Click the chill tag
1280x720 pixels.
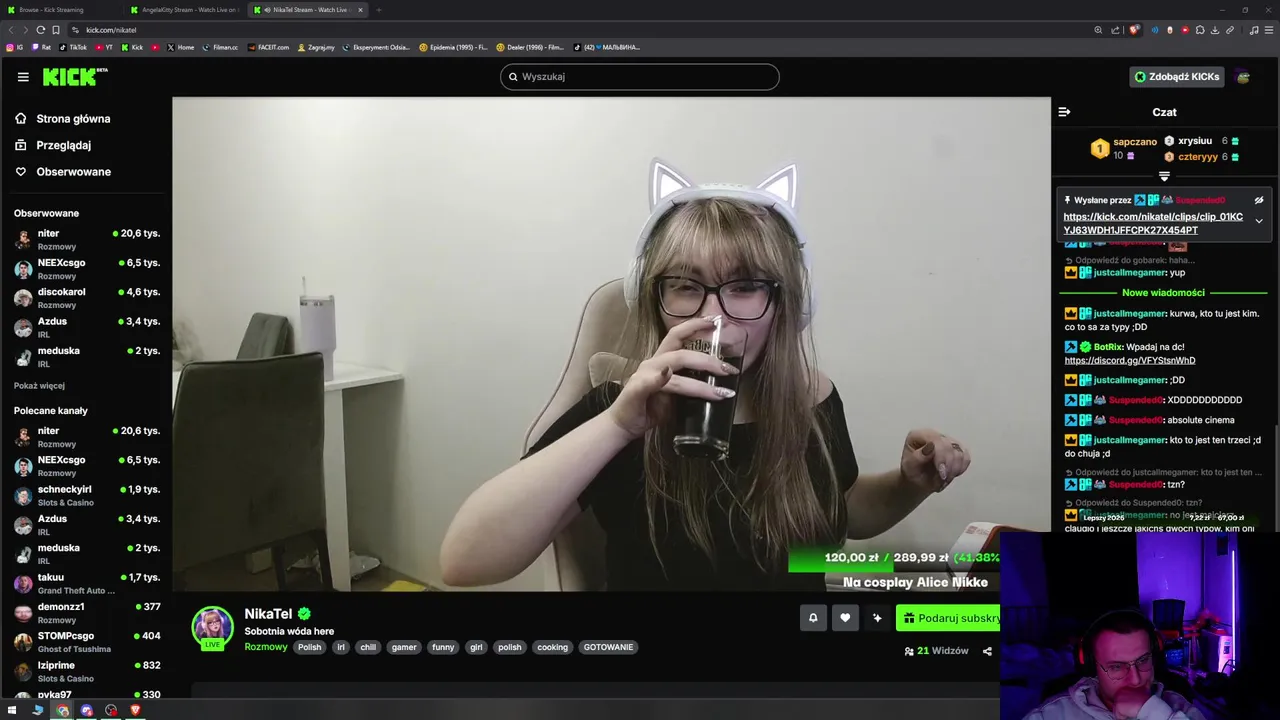(x=368, y=647)
